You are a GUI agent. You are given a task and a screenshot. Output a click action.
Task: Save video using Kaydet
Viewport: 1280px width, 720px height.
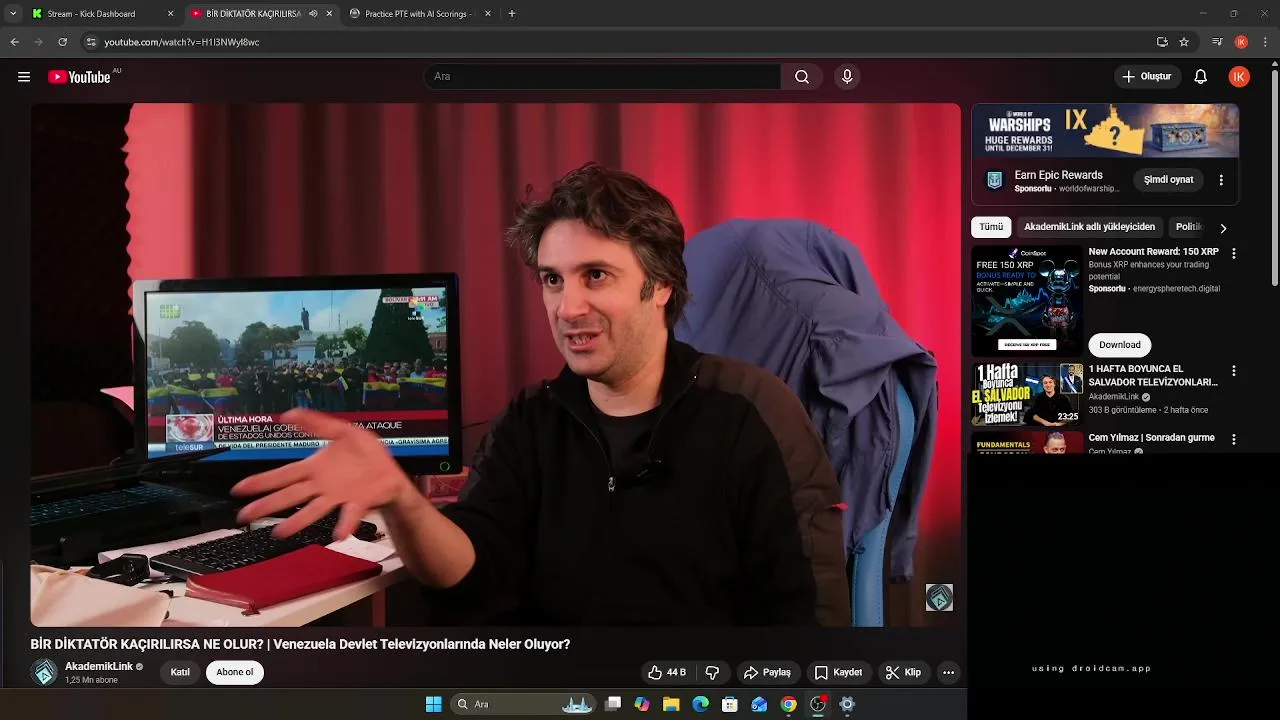838,673
